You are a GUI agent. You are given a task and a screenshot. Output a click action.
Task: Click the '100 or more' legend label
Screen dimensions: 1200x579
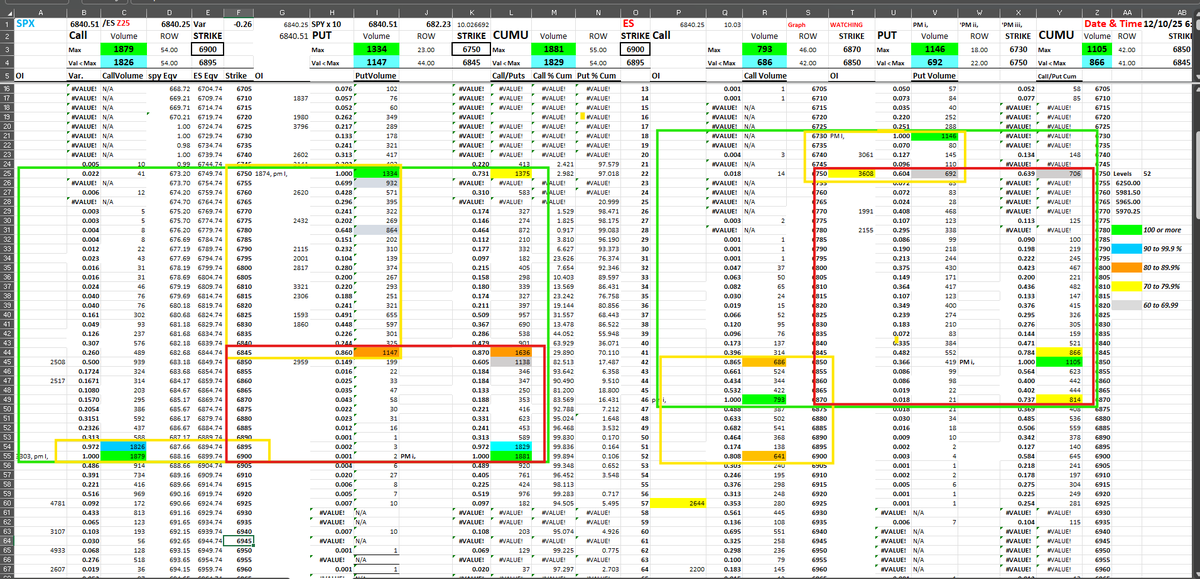click(x=1161, y=231)
